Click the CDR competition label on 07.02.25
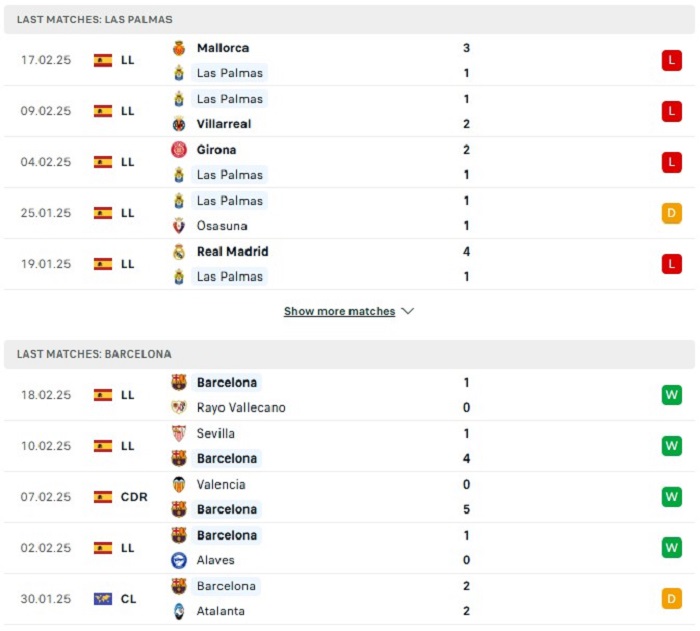The width and height of the screenshot is (700, 631). [134, 497]
